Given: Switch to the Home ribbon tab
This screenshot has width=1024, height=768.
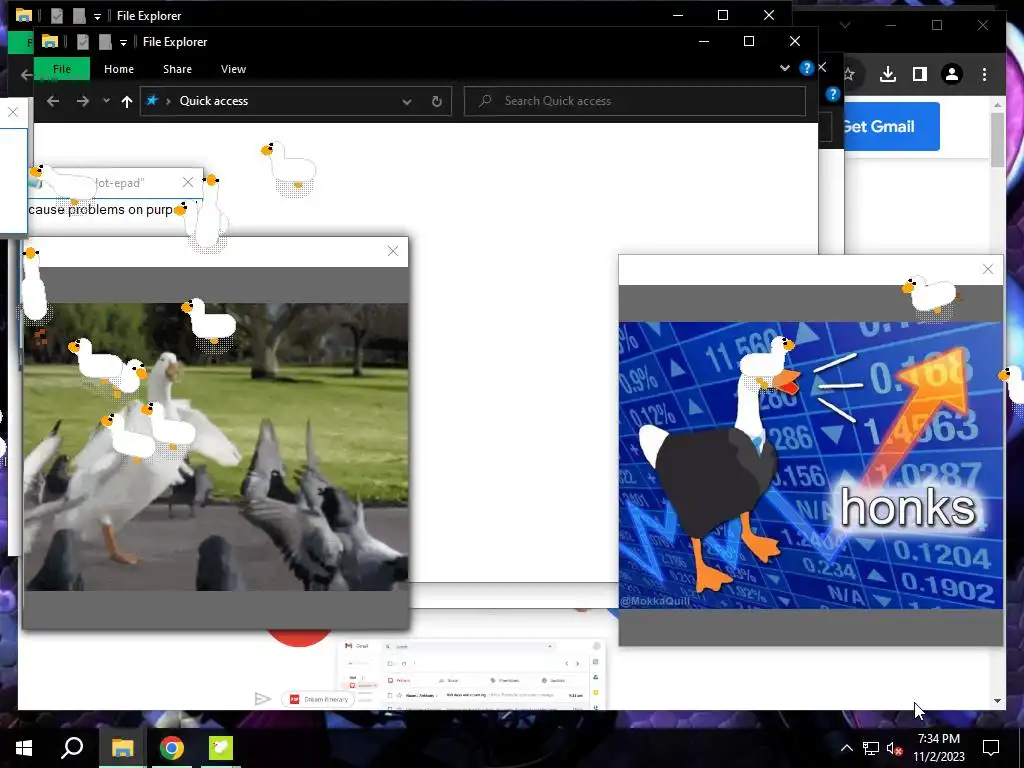Looking at the screenshot, I should click(x=119, y=69).
